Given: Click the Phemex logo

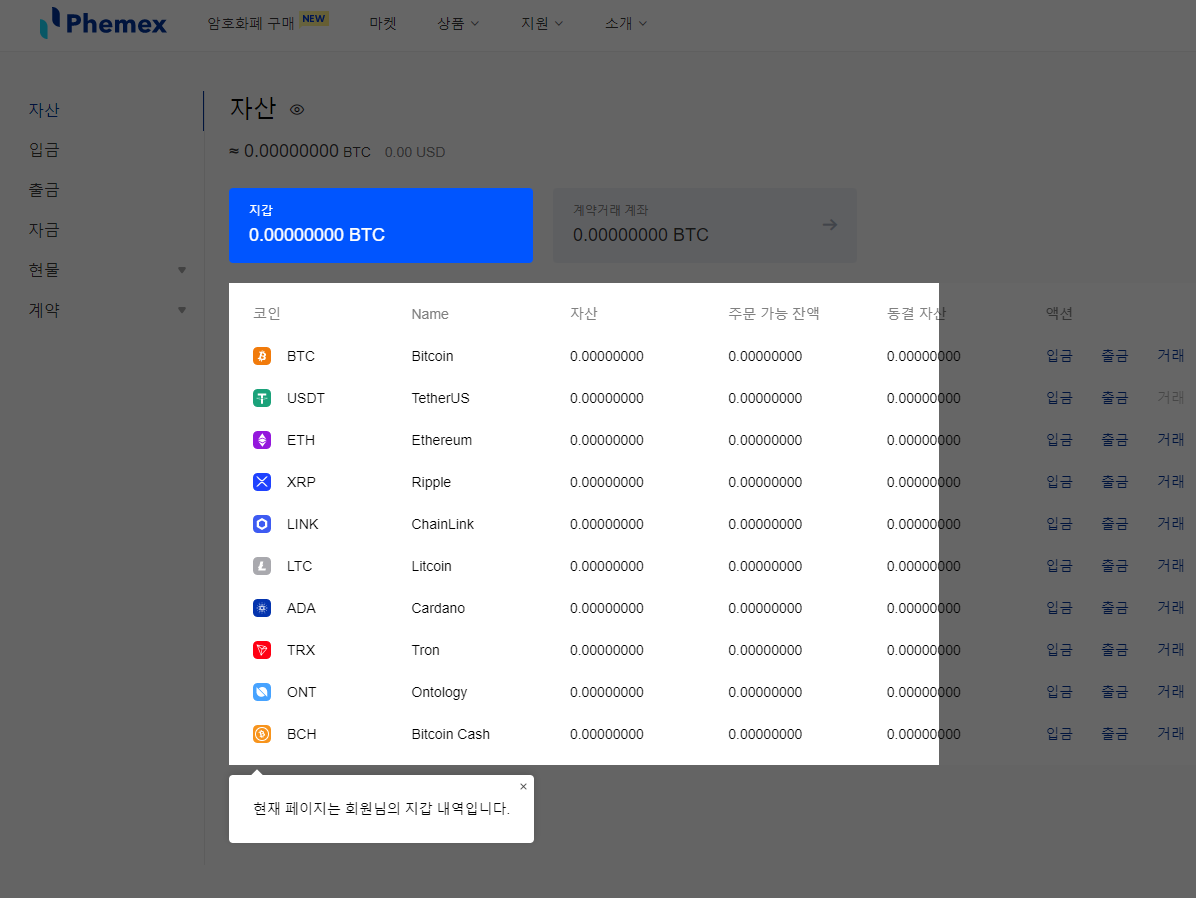Looking at the screenshot, I should 103,23.
